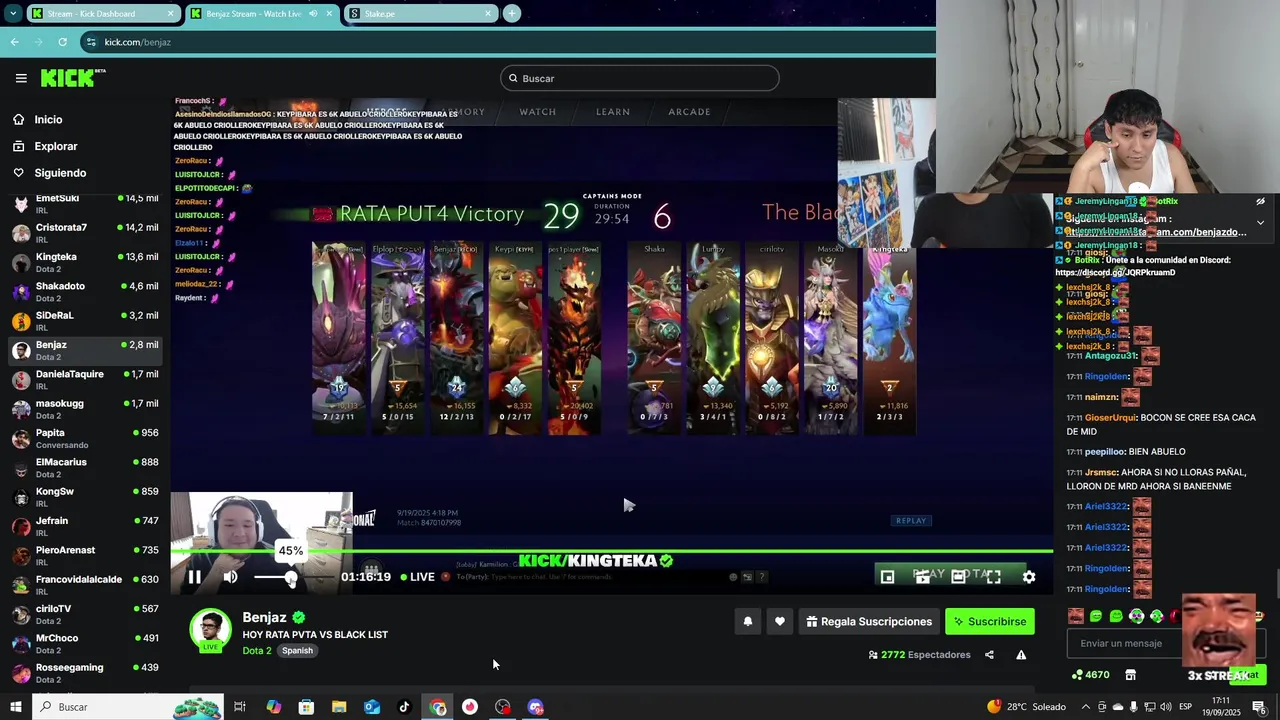Viewport: 1280px width, 720px height.
Task: Open a new browser tab
Action: pos(512,13)
